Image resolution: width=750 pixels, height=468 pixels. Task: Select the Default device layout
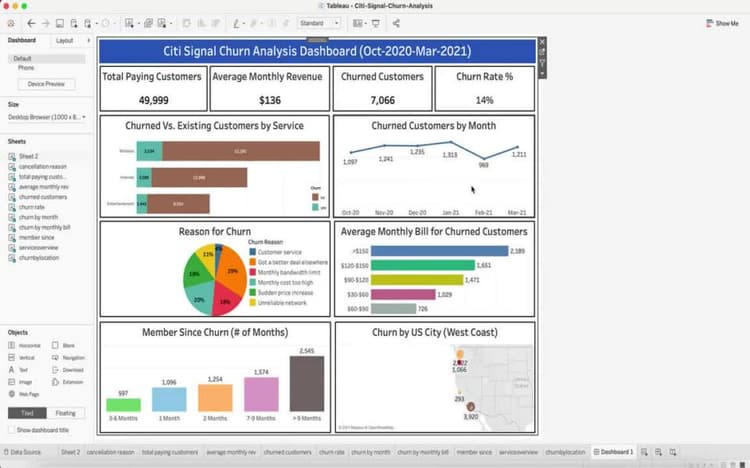click(x=47, y=58)
